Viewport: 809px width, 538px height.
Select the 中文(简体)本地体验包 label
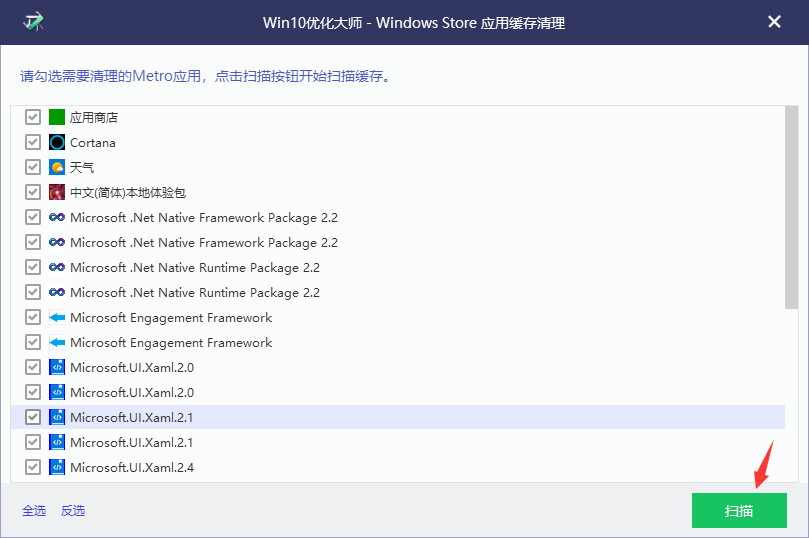pos(128,193)
